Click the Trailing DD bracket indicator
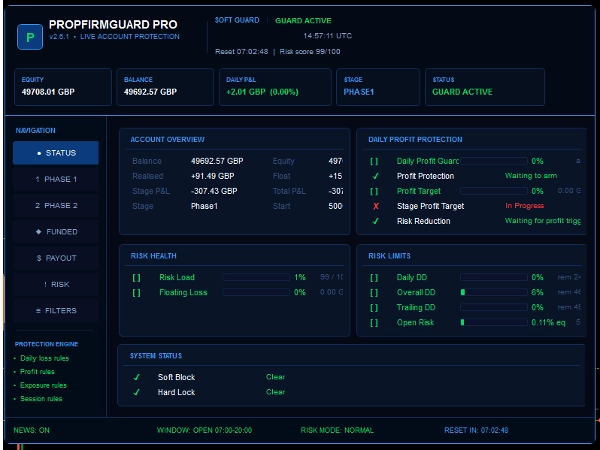 pos(374,308)
